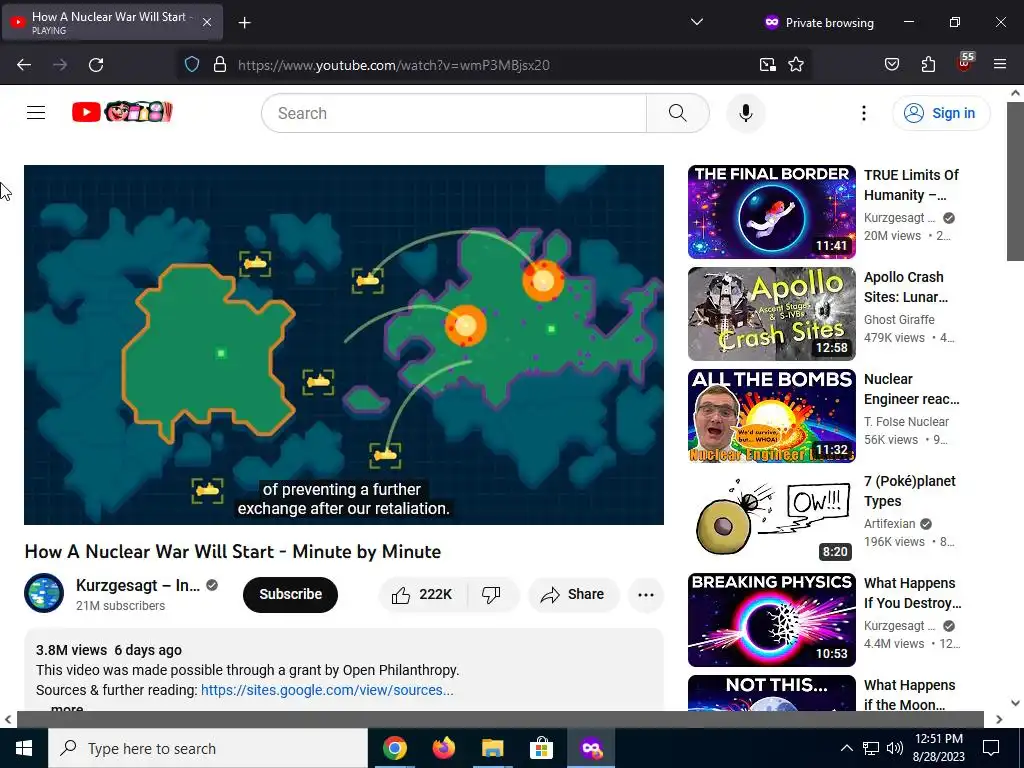
Task: Open 'Nuclear Engineer reac...' title
Action: [x=911, y=389]
